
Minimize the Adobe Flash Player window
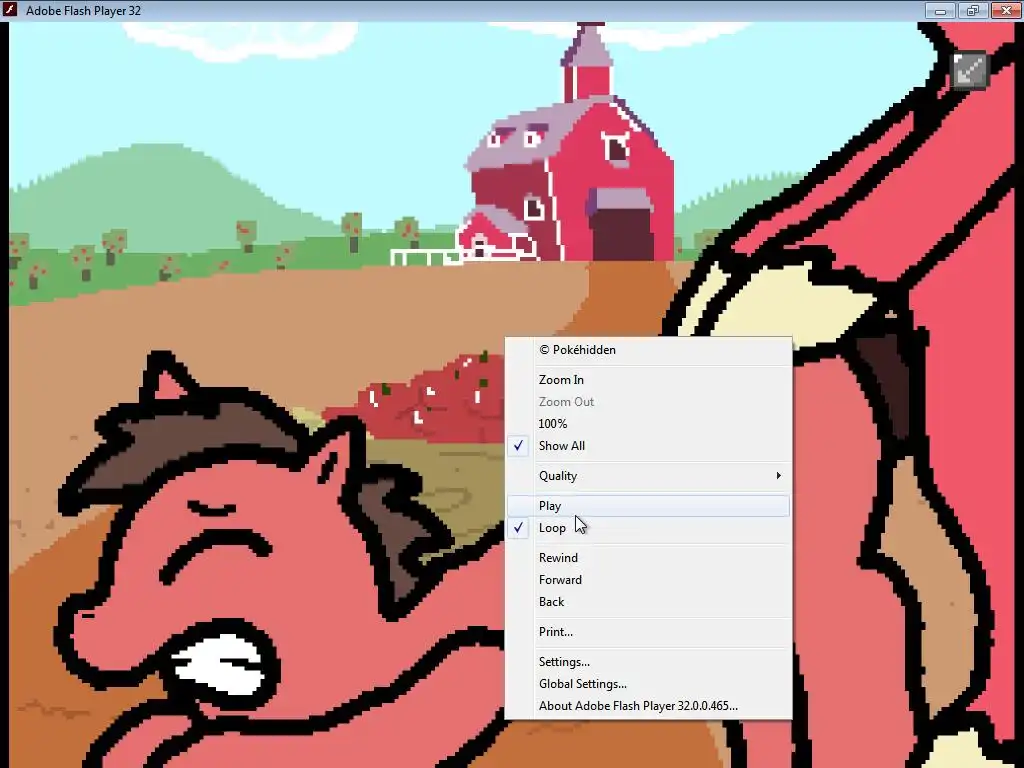click(940, 10)
